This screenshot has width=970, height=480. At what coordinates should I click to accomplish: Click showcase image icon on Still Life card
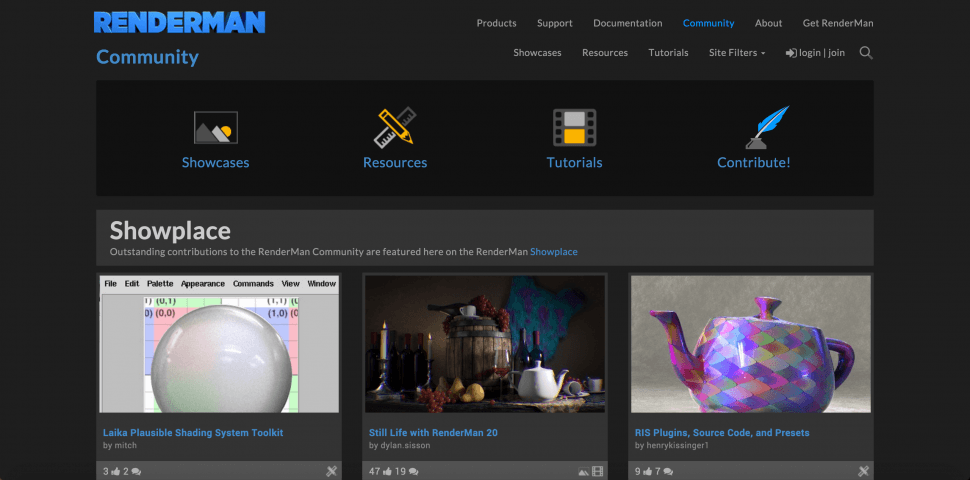[x=583, y=471]
